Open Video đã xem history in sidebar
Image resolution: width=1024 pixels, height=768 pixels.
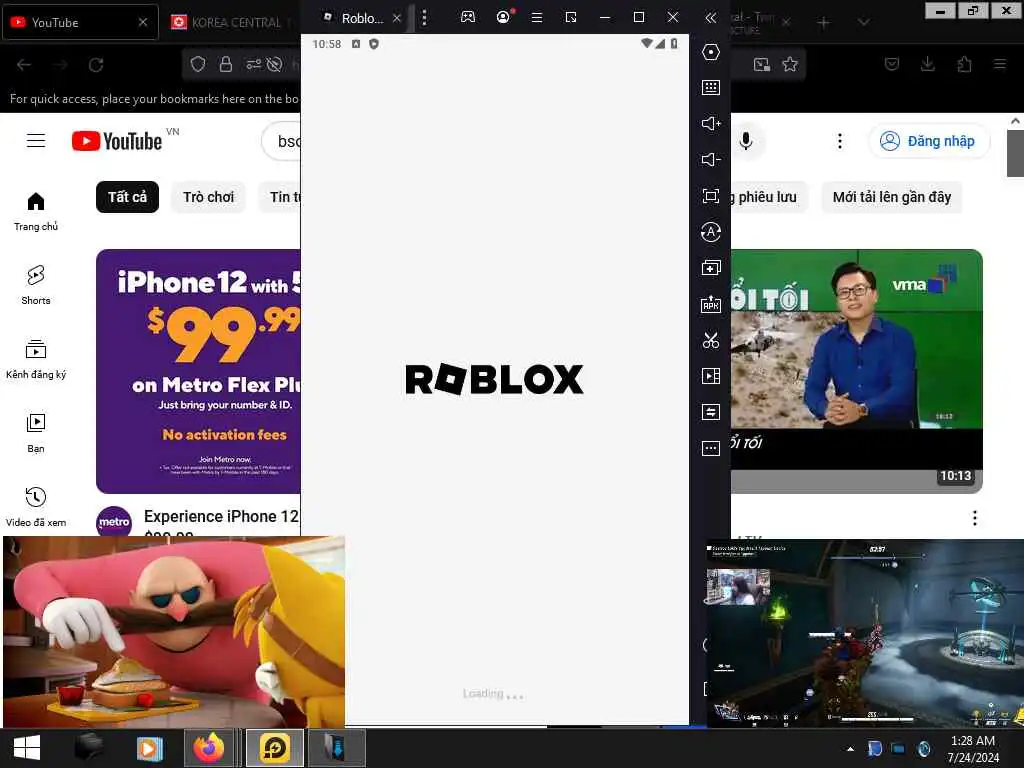pos(36,507)
